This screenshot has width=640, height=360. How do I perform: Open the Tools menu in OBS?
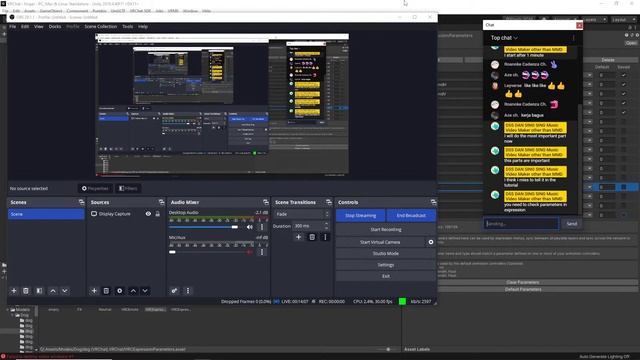128,27
